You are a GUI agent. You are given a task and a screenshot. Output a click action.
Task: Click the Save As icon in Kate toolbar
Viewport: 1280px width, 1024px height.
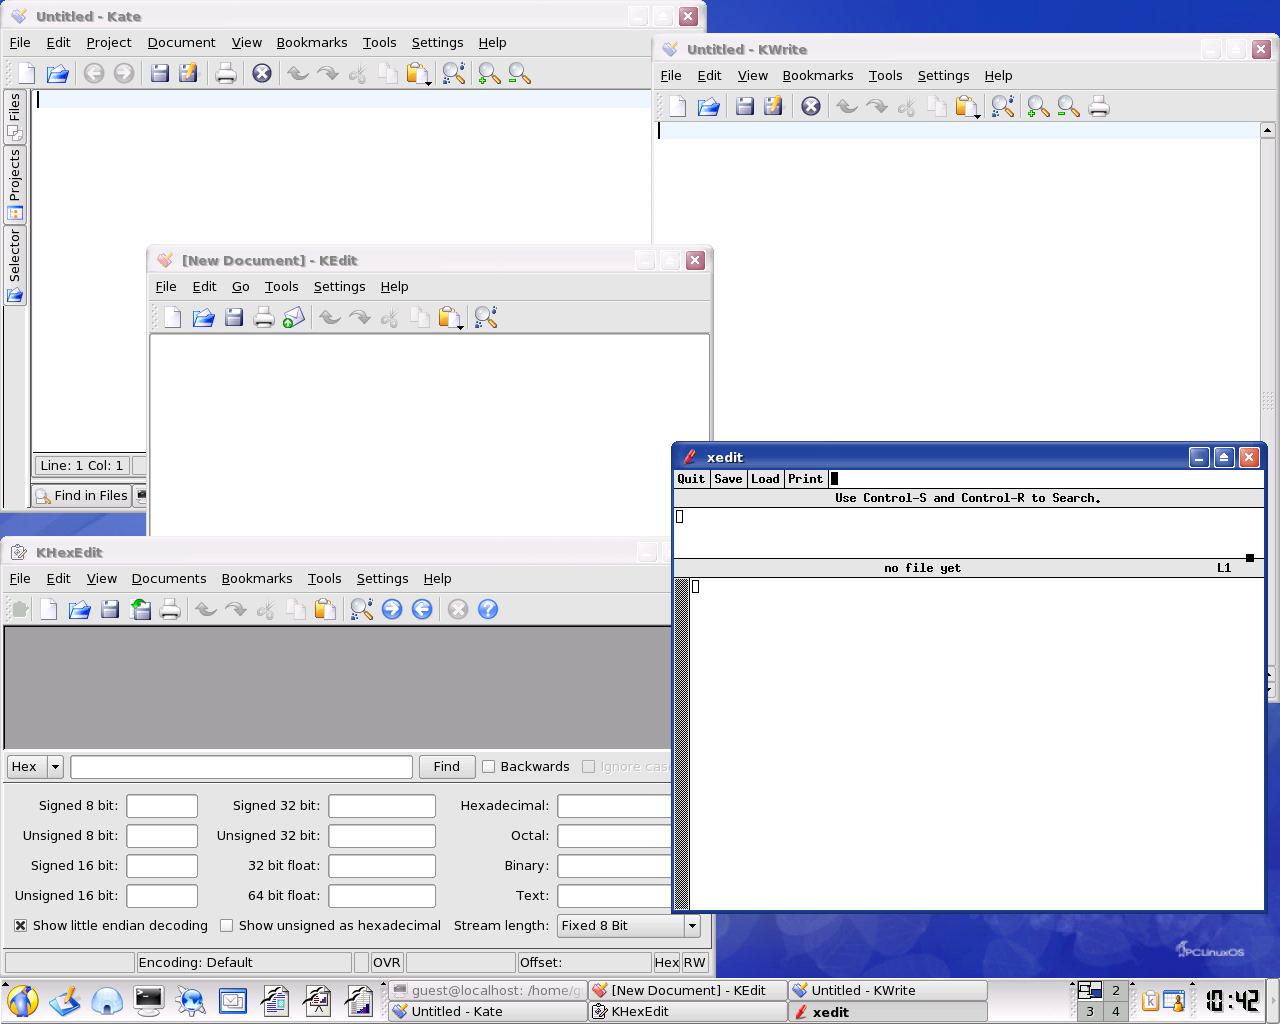pos(188,73)
